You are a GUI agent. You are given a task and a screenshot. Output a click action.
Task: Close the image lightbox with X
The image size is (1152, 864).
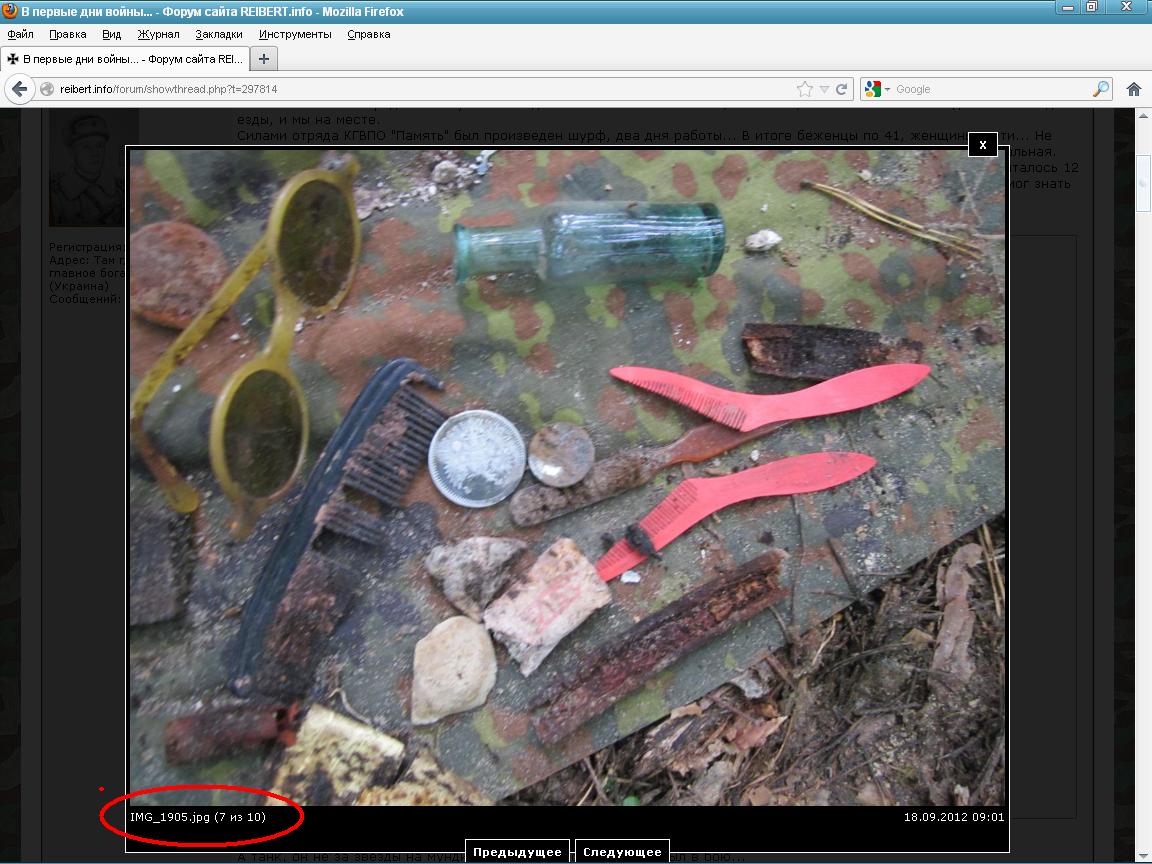point(983,145)
